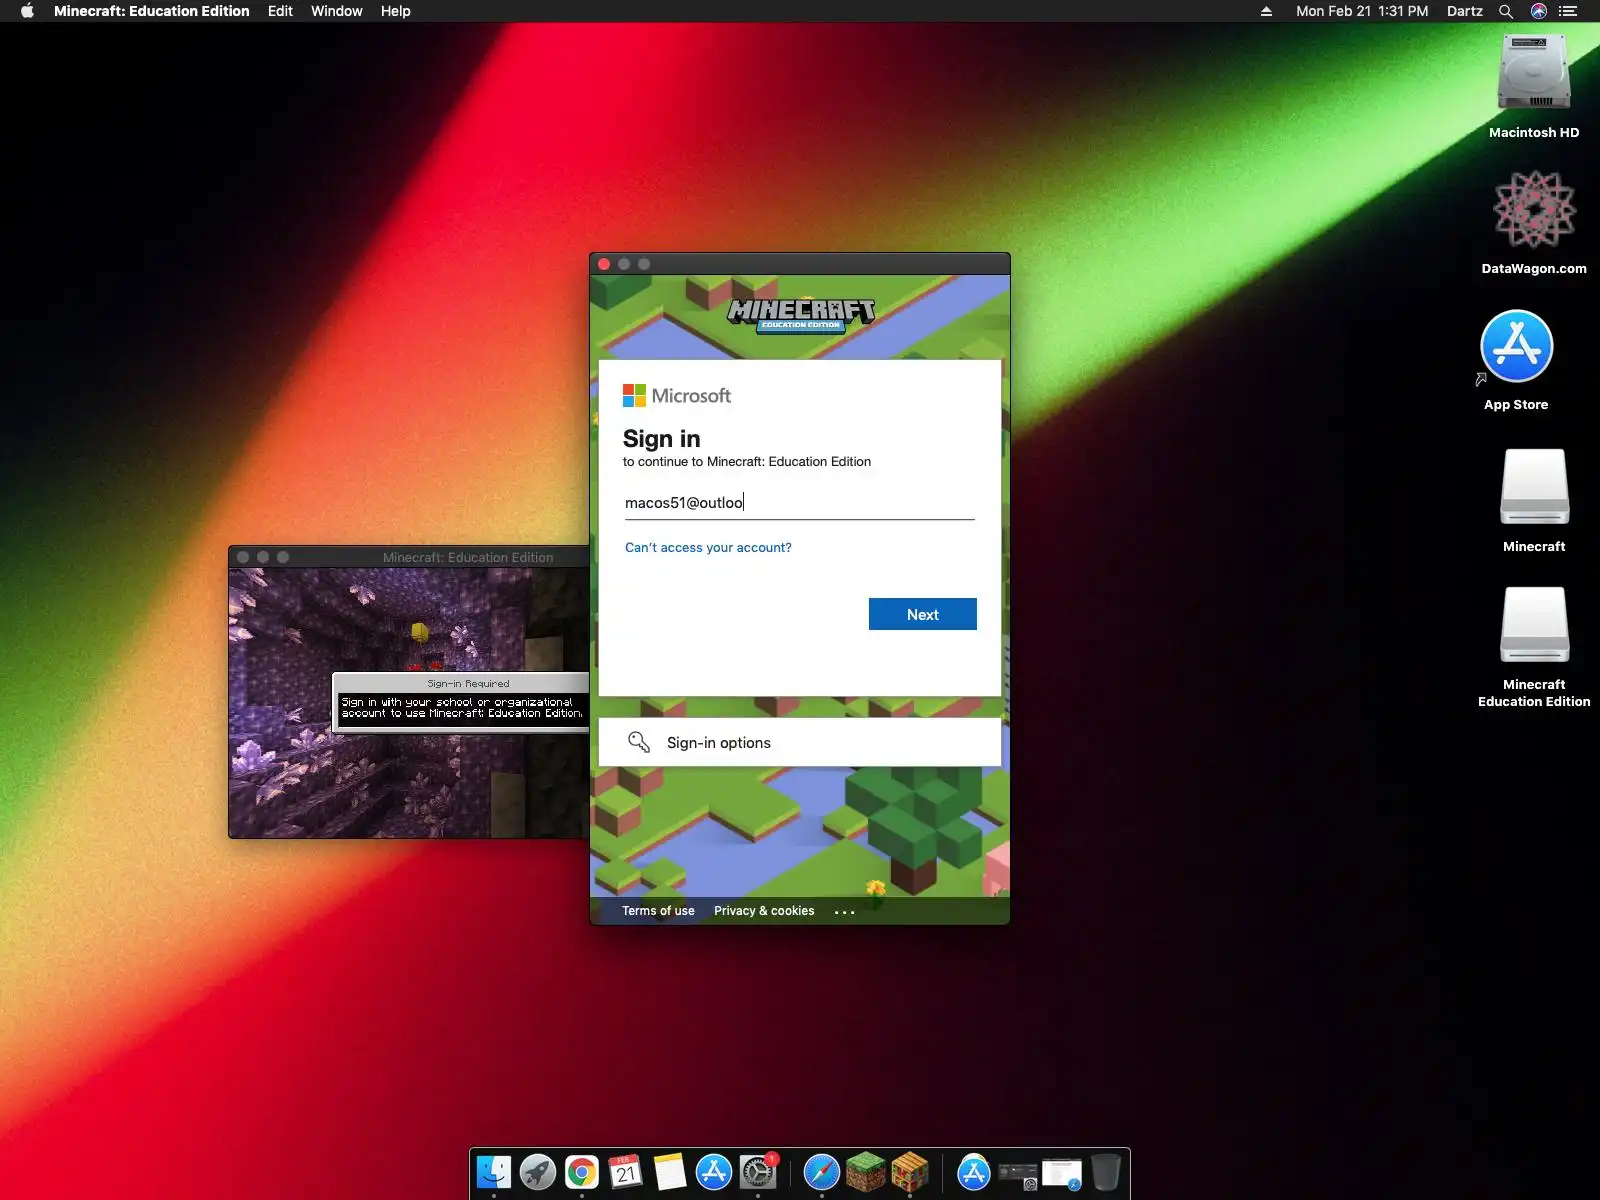Open dock App Store stack left of minimized windows
1600x1200 pixels.
point(974,1172)
